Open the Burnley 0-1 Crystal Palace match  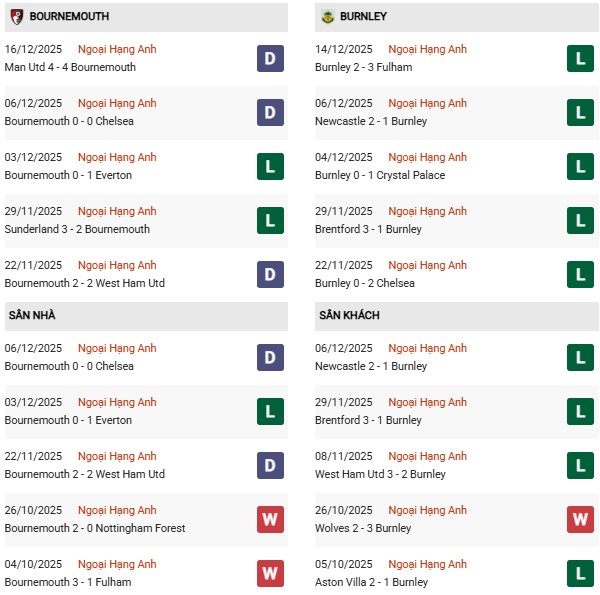[x=382, y=175]
